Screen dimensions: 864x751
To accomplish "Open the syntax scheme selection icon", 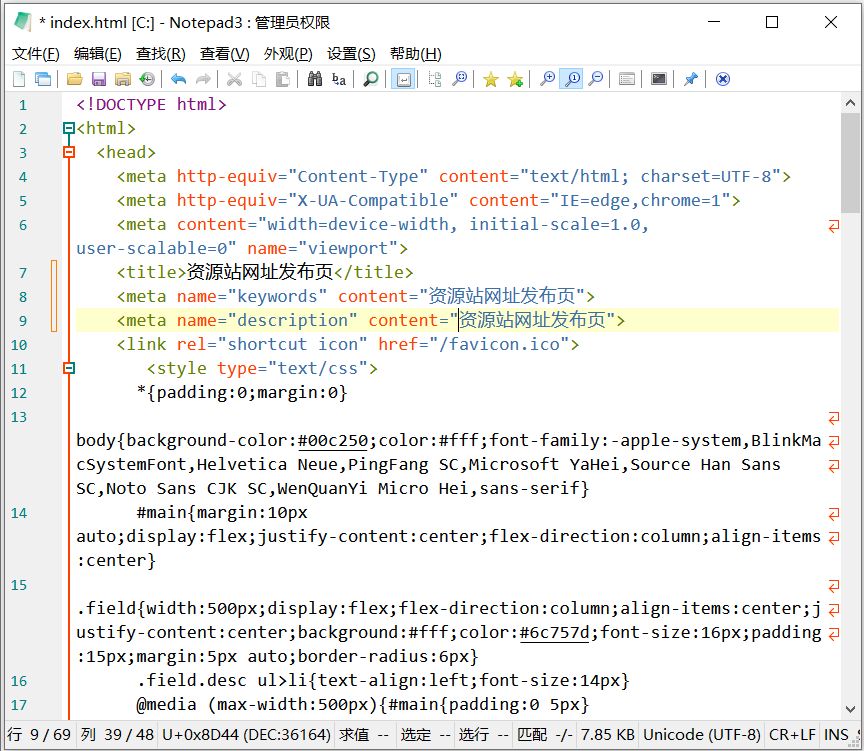I will coord(627,79).
